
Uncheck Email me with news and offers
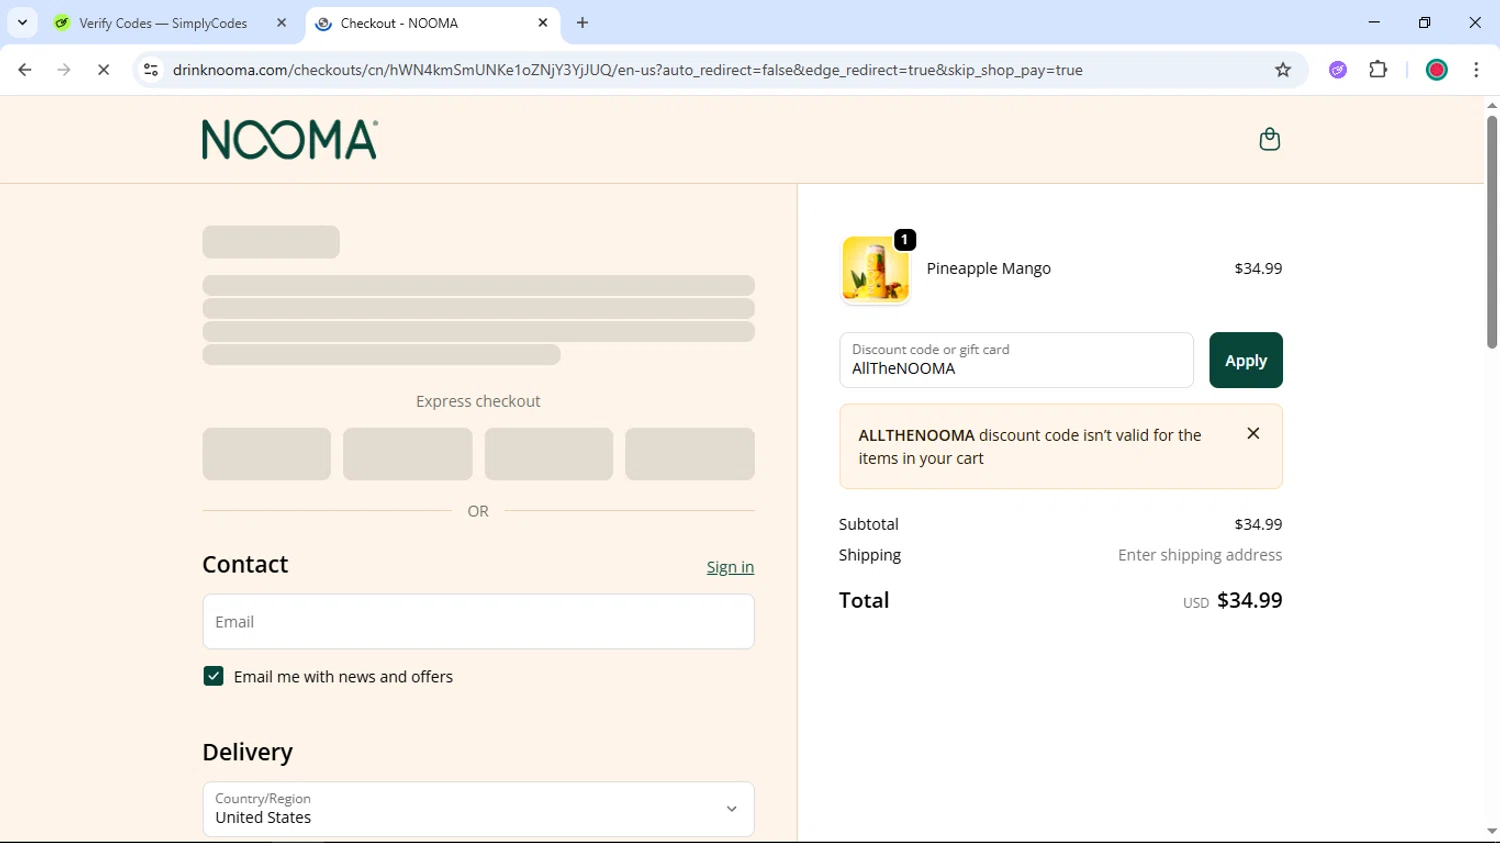click(213, 677)
